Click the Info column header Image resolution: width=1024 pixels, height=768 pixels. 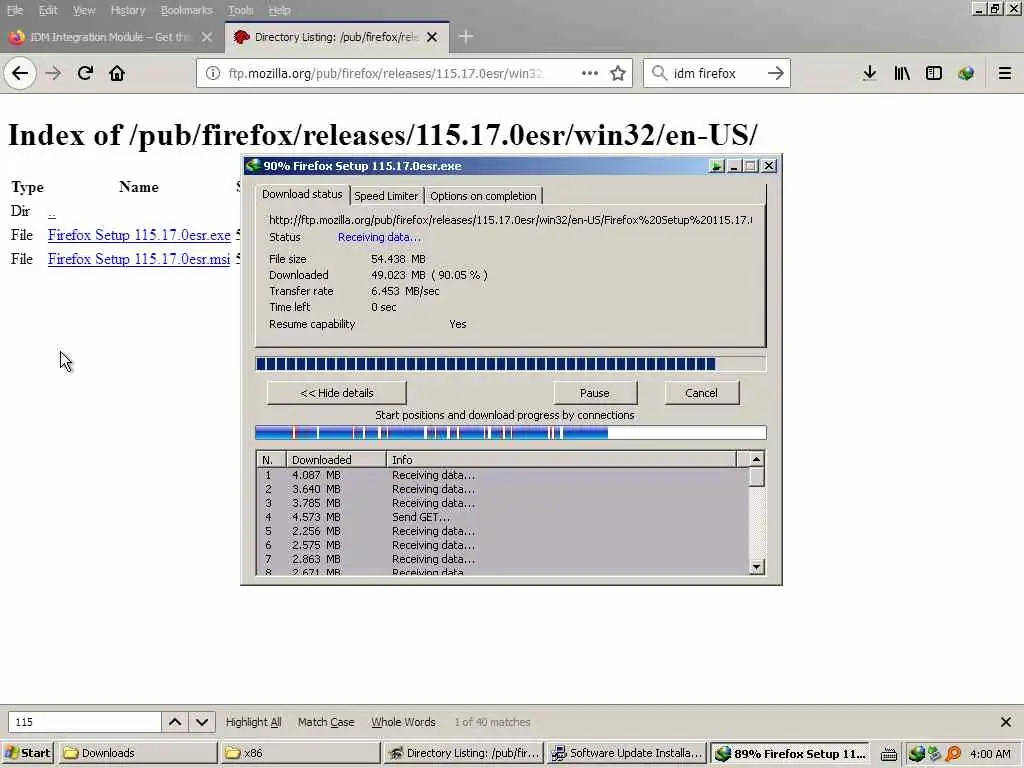[x=561, y=460]
